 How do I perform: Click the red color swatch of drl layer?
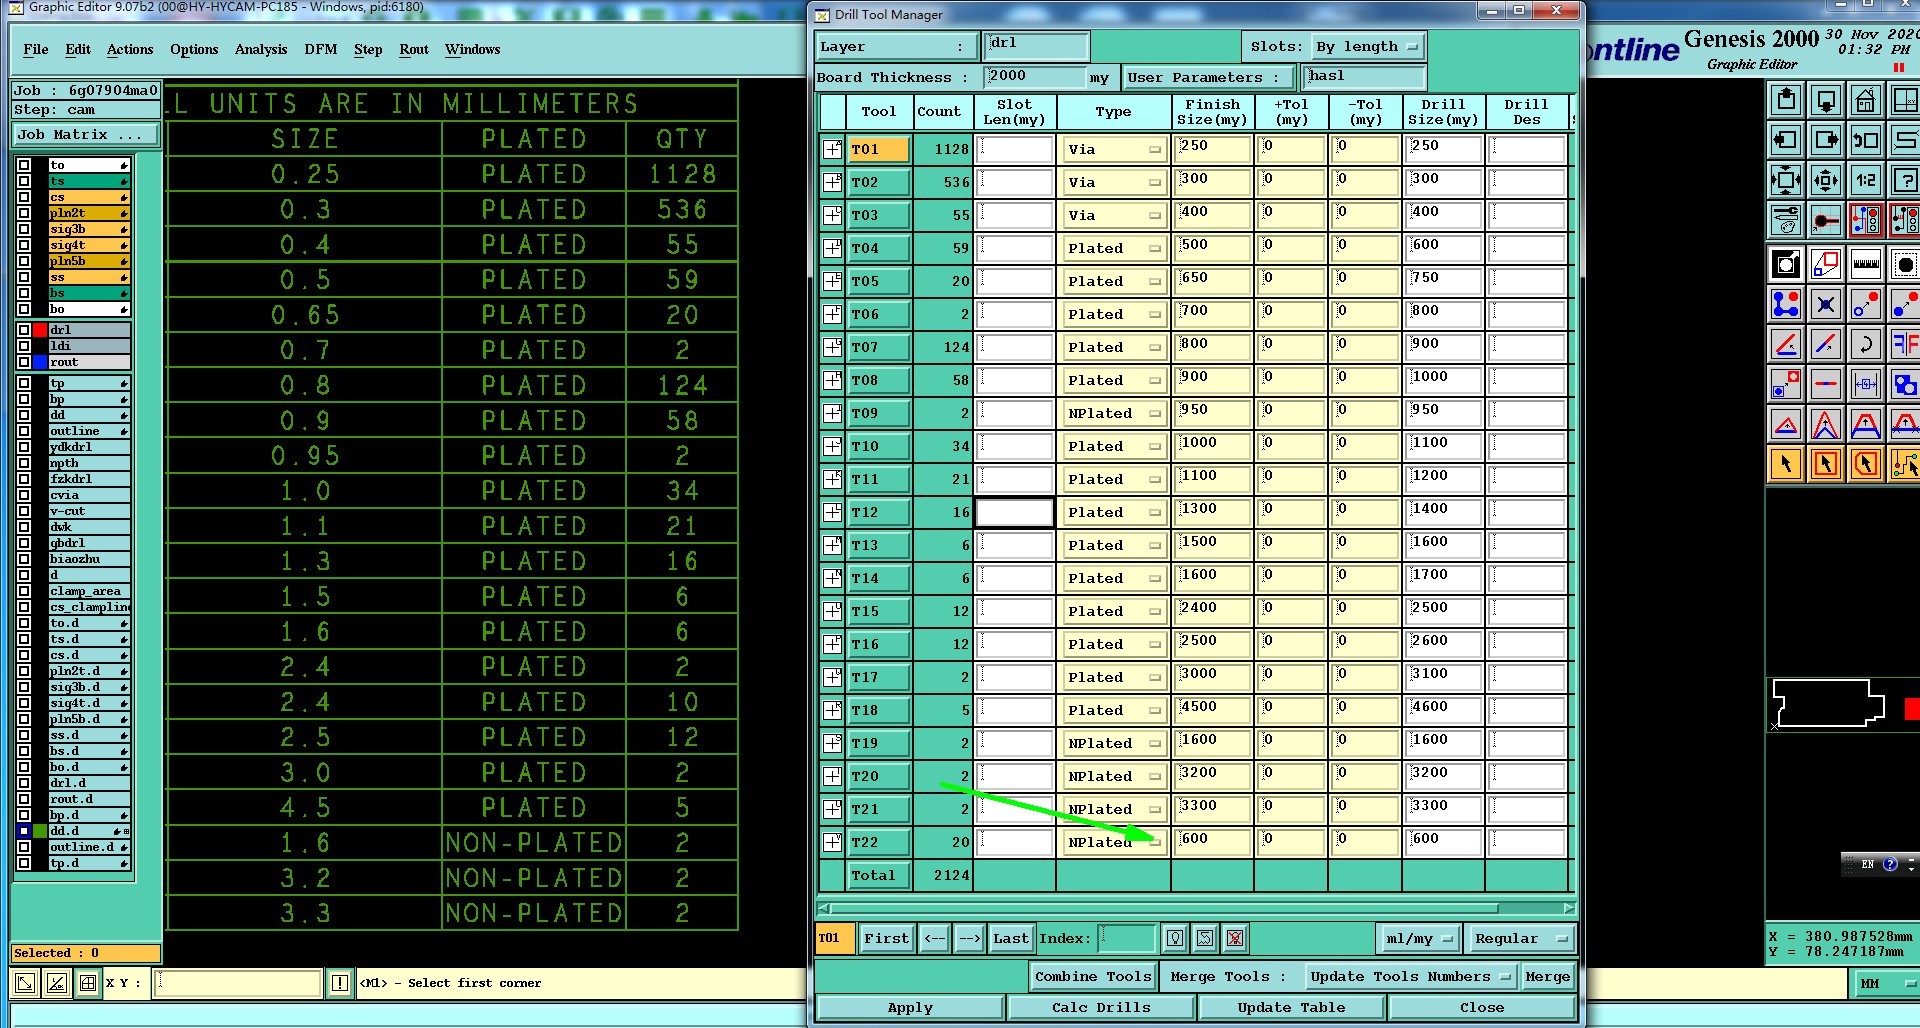point(40,330)
